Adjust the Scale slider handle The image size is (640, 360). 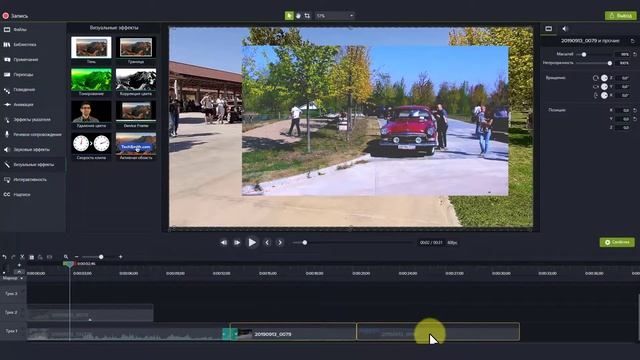pyautogui.click(x=584, y=54)
